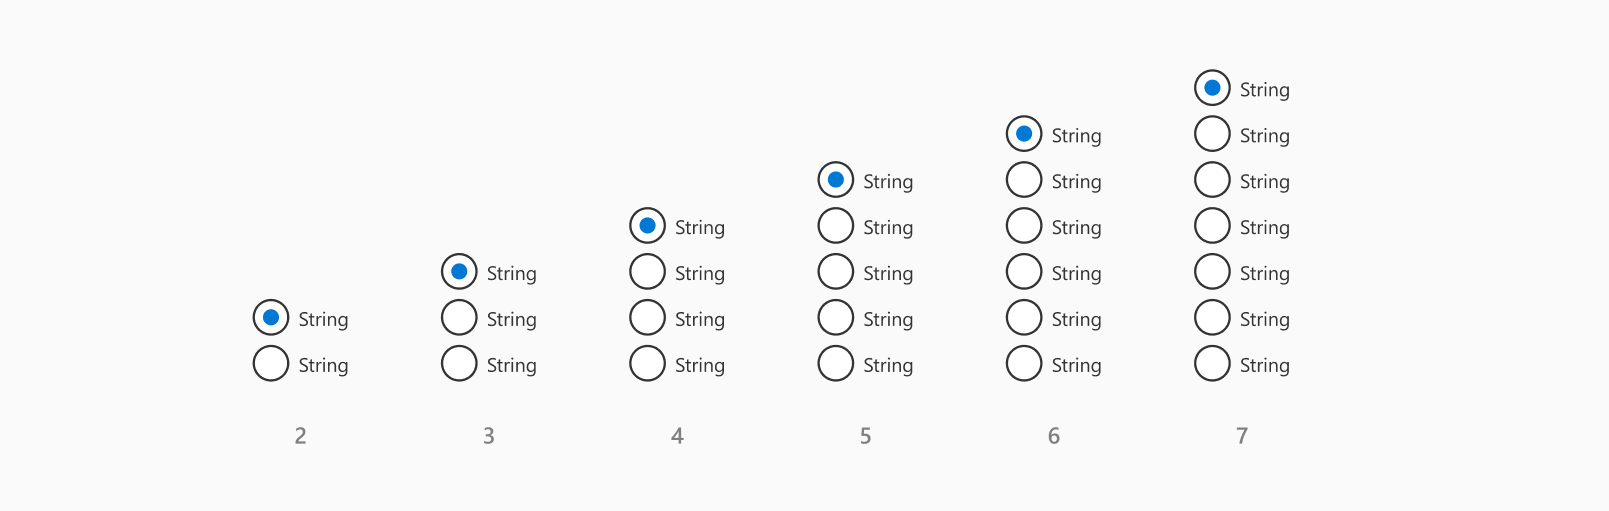The image size is (1609, 511).
Task: Click the selected top radio in group 7
Action: coord(1212,88)
